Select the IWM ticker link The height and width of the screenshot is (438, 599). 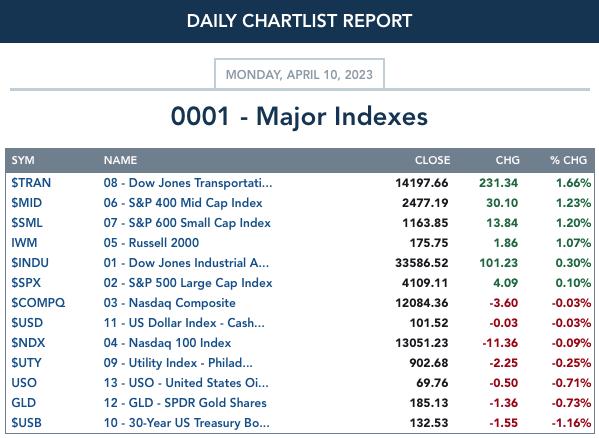pos(24,243)
